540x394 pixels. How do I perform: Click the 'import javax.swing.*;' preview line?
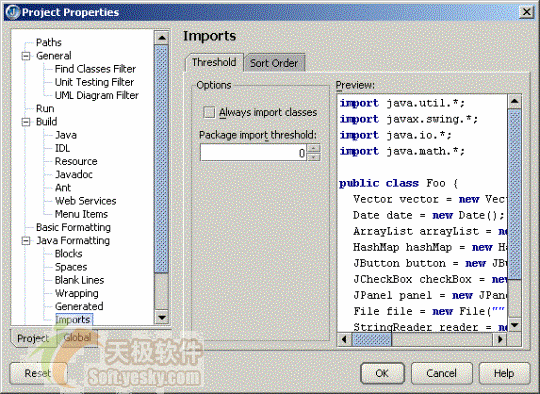coord(409,120)
